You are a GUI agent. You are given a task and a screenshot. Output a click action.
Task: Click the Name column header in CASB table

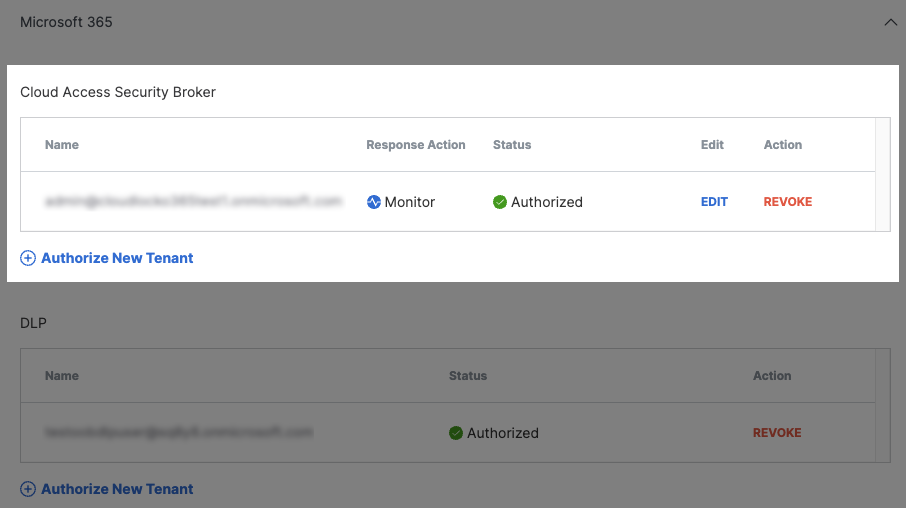(x=62, y=144)
